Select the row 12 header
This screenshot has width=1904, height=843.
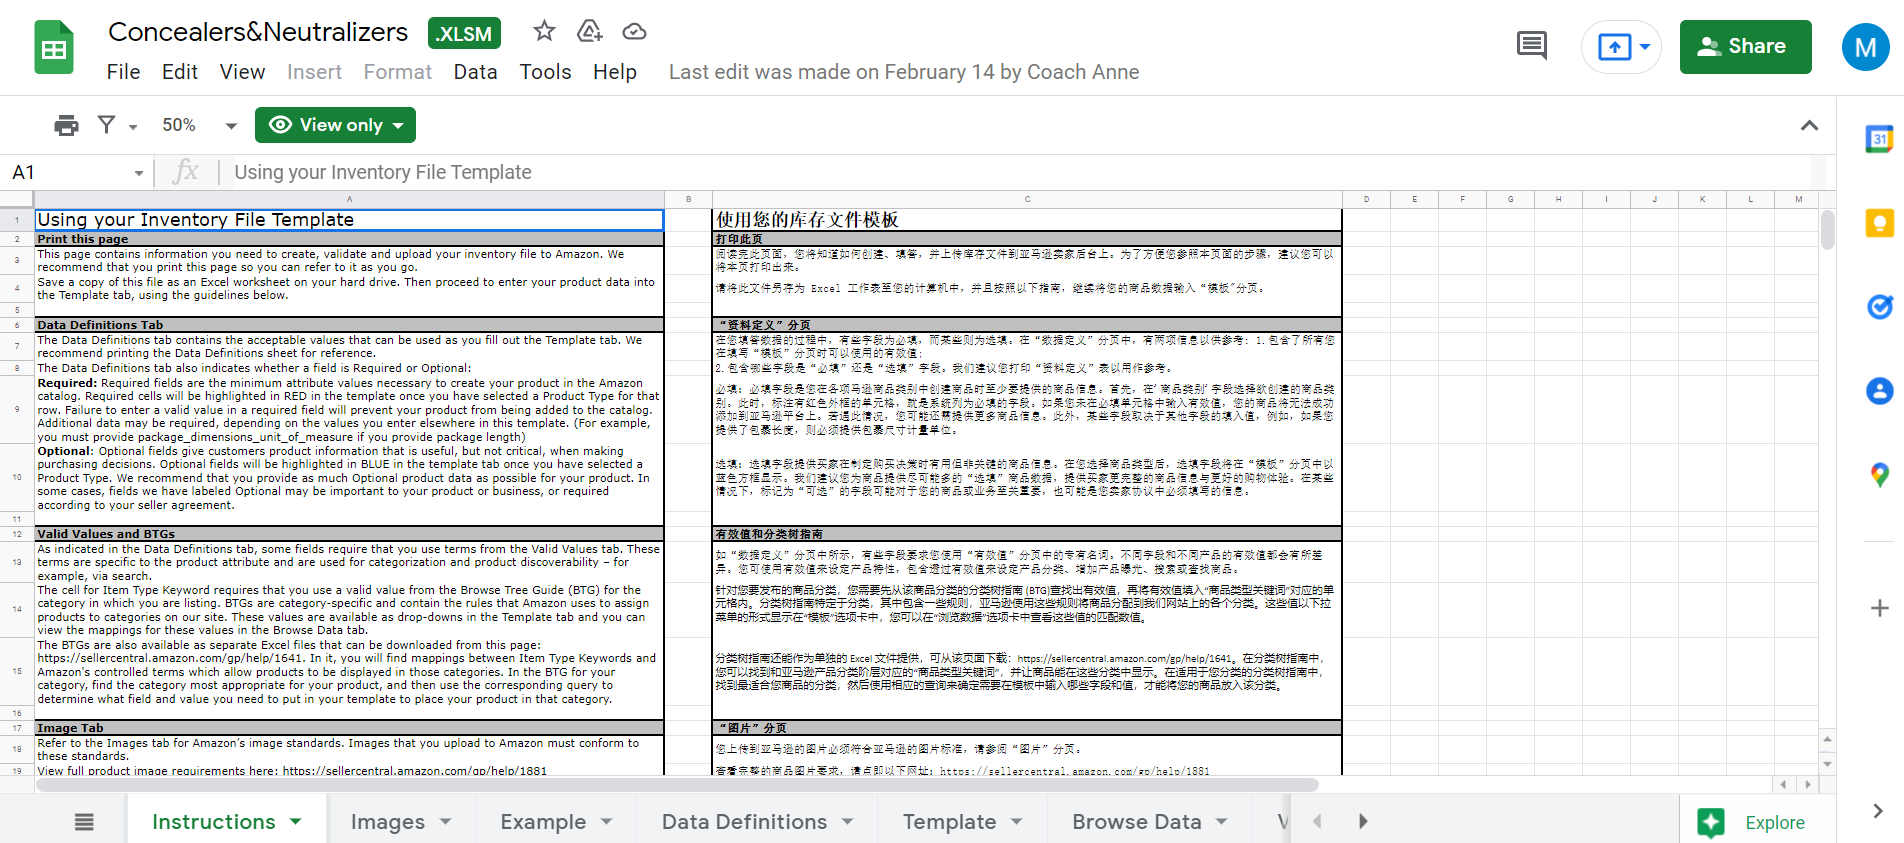pos(17,534)
